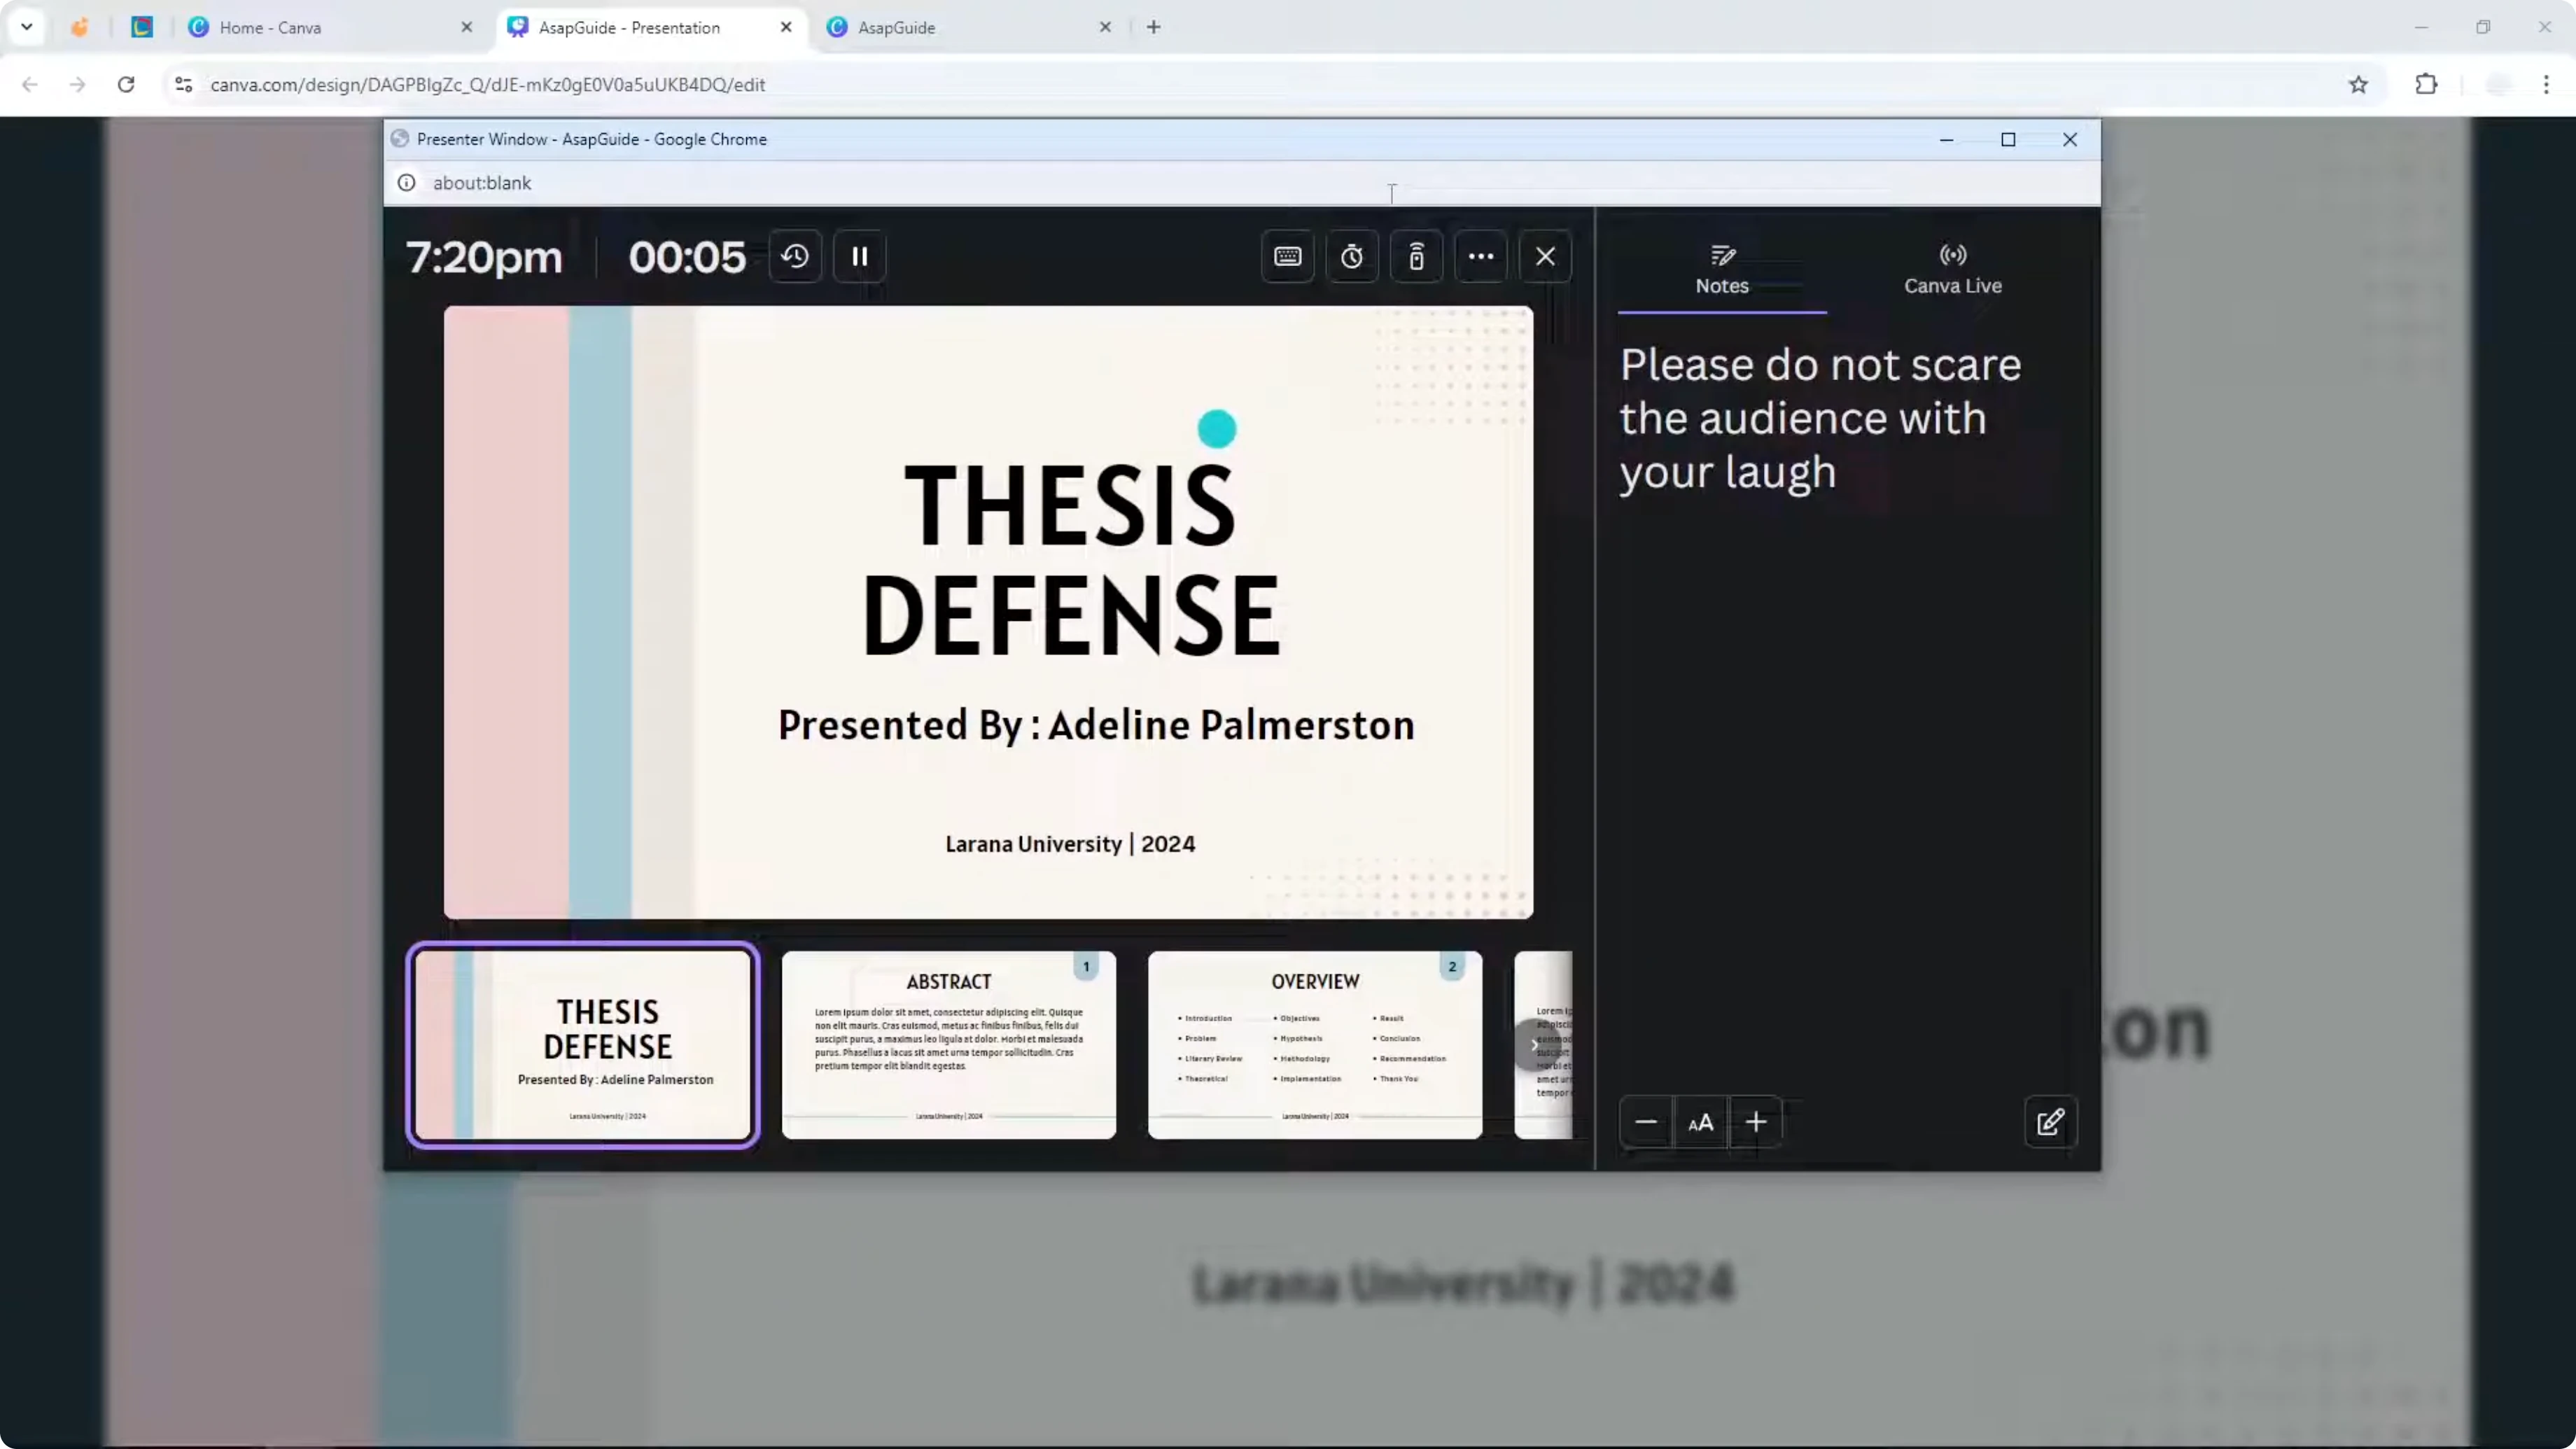The width and height of the screenshot is (2576, 1449).
Task: Select the Abstract slide thumbnail
Action: pos(948,1044)
